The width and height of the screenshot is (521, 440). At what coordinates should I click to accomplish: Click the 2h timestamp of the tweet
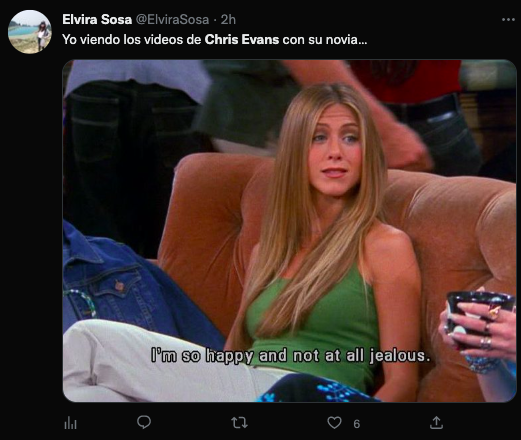coord(228,20)
